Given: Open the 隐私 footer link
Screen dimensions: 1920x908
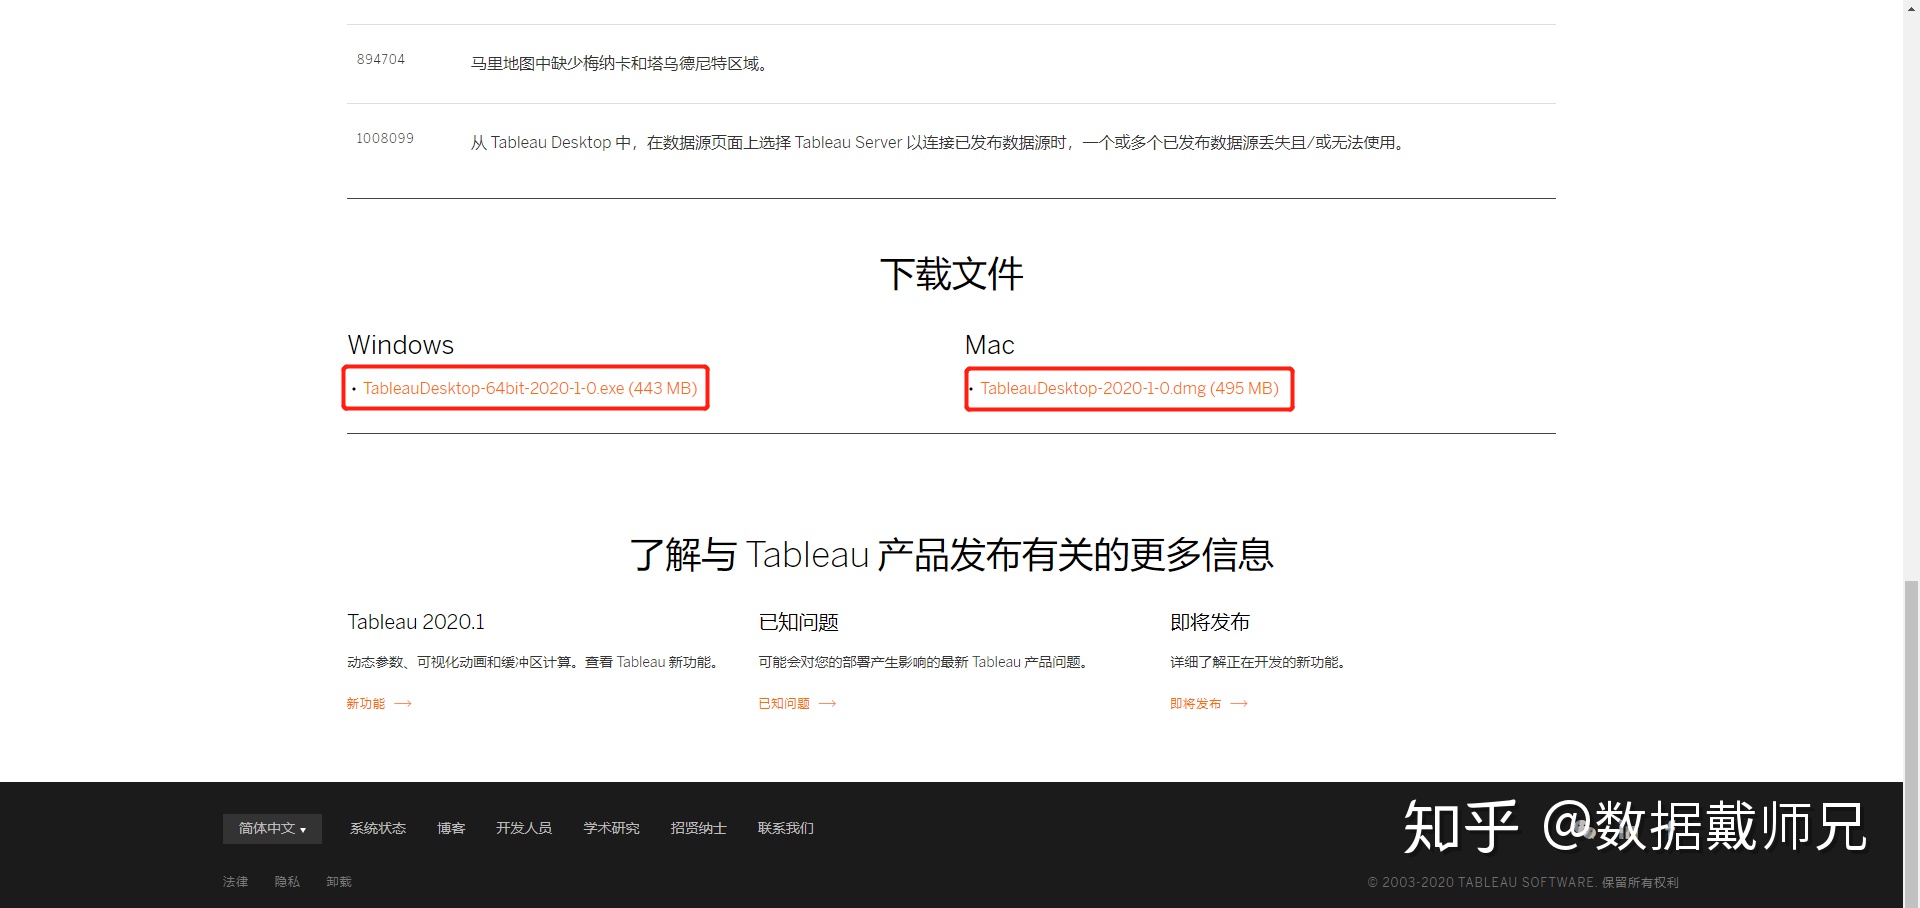Looking at the screenshot, I should 287,882.
